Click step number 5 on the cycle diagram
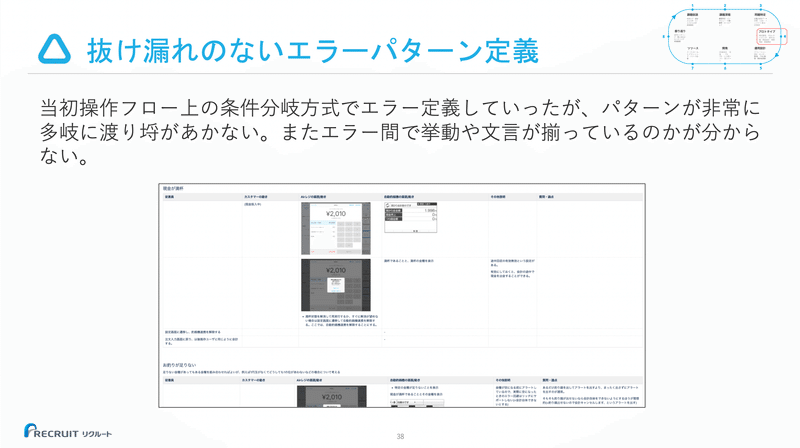 pyautogui.click(x=761, y=68)
